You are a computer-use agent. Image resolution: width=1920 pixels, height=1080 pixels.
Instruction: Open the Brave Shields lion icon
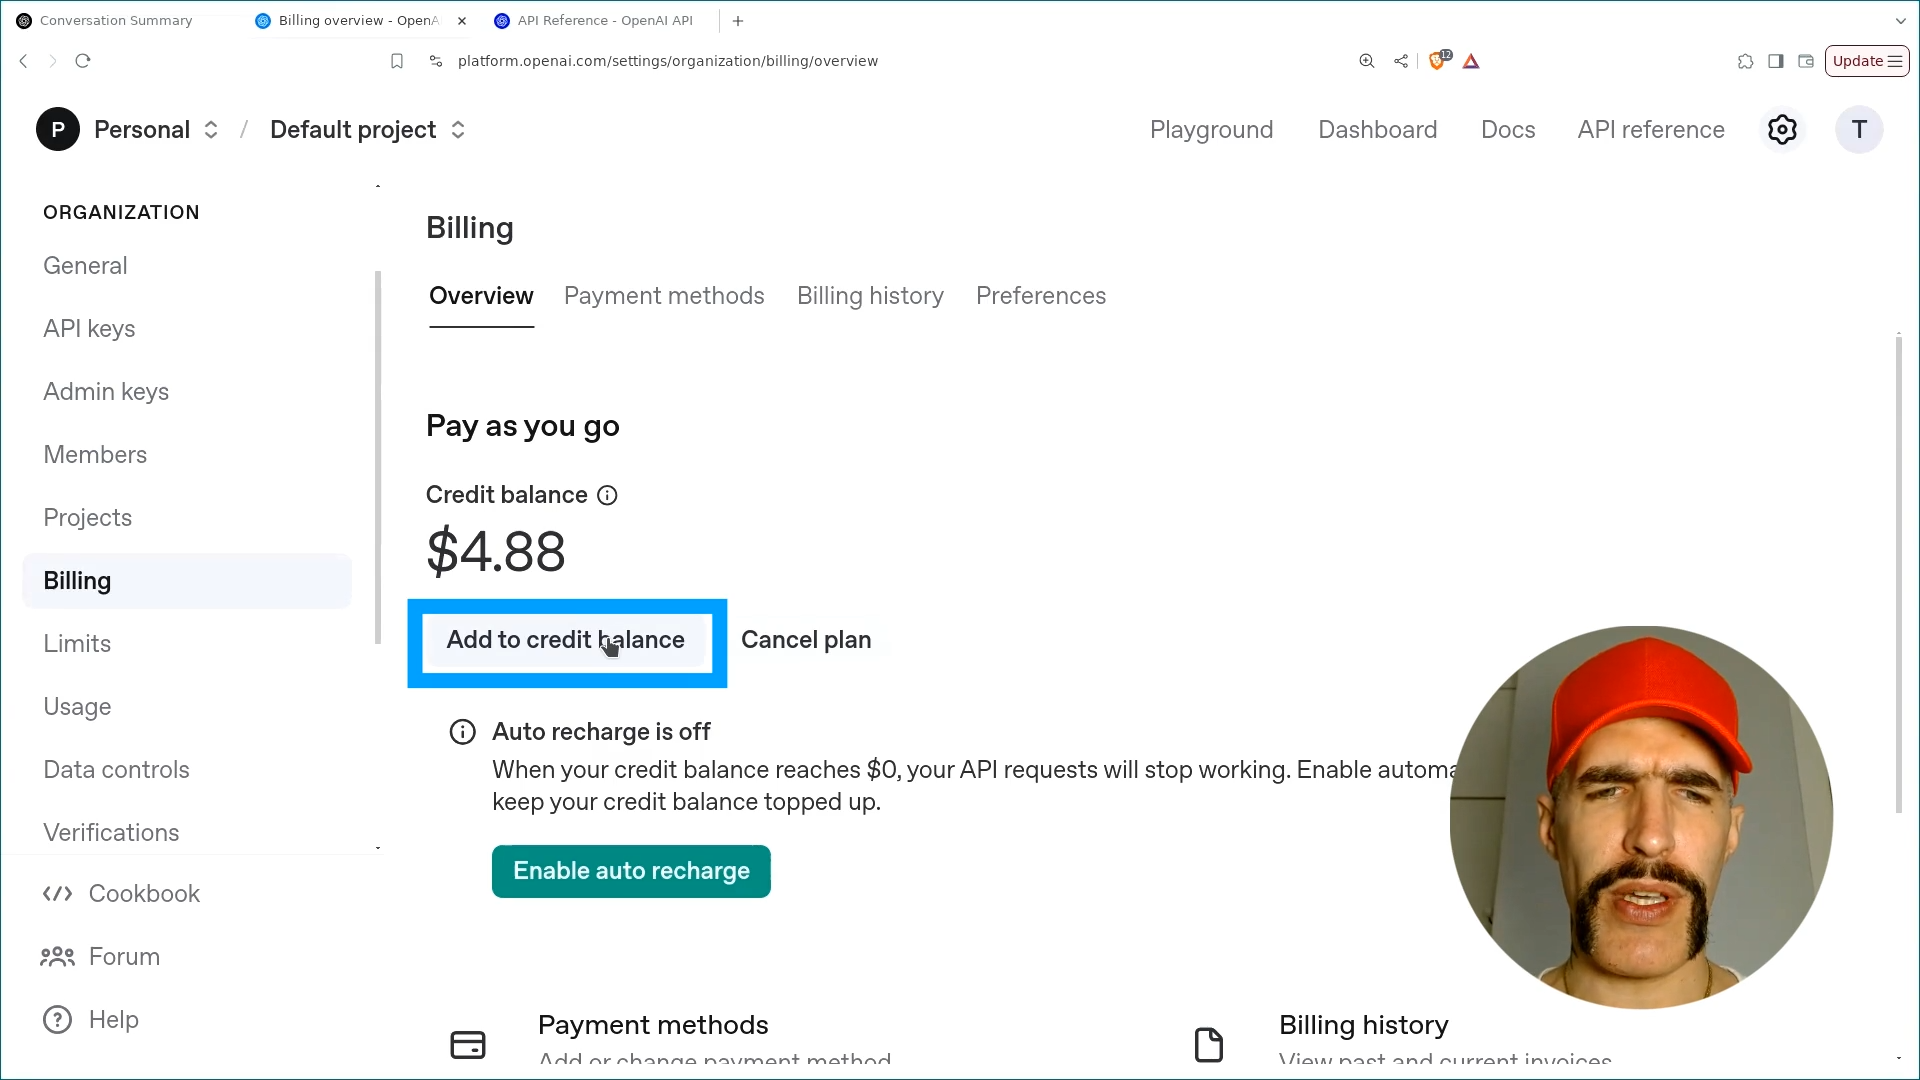[1438, 60]
